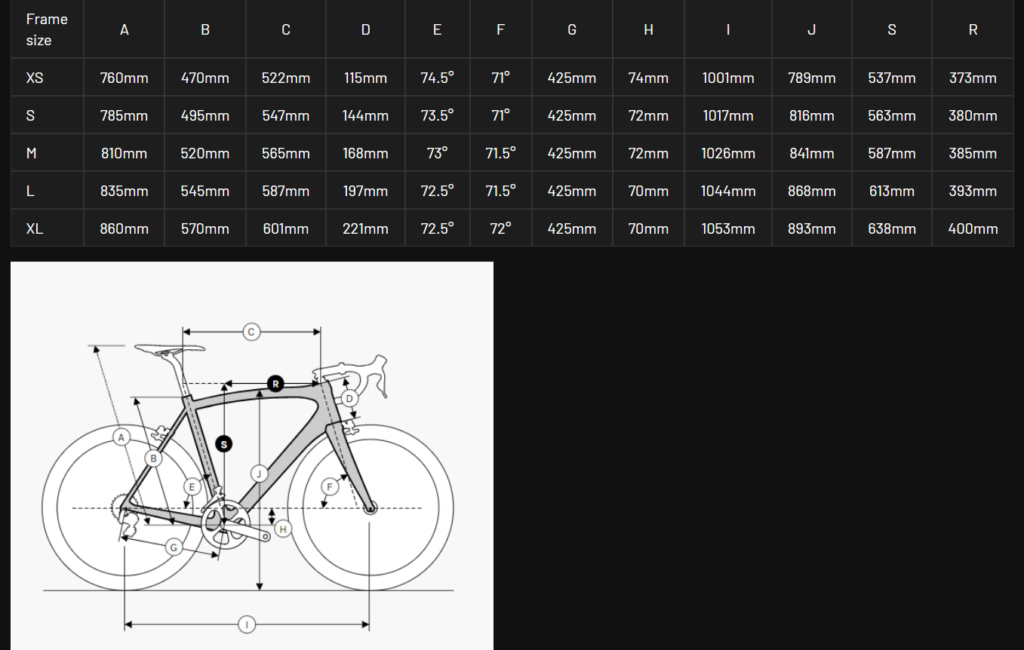Click the 1001mm cell in the table

728,78
